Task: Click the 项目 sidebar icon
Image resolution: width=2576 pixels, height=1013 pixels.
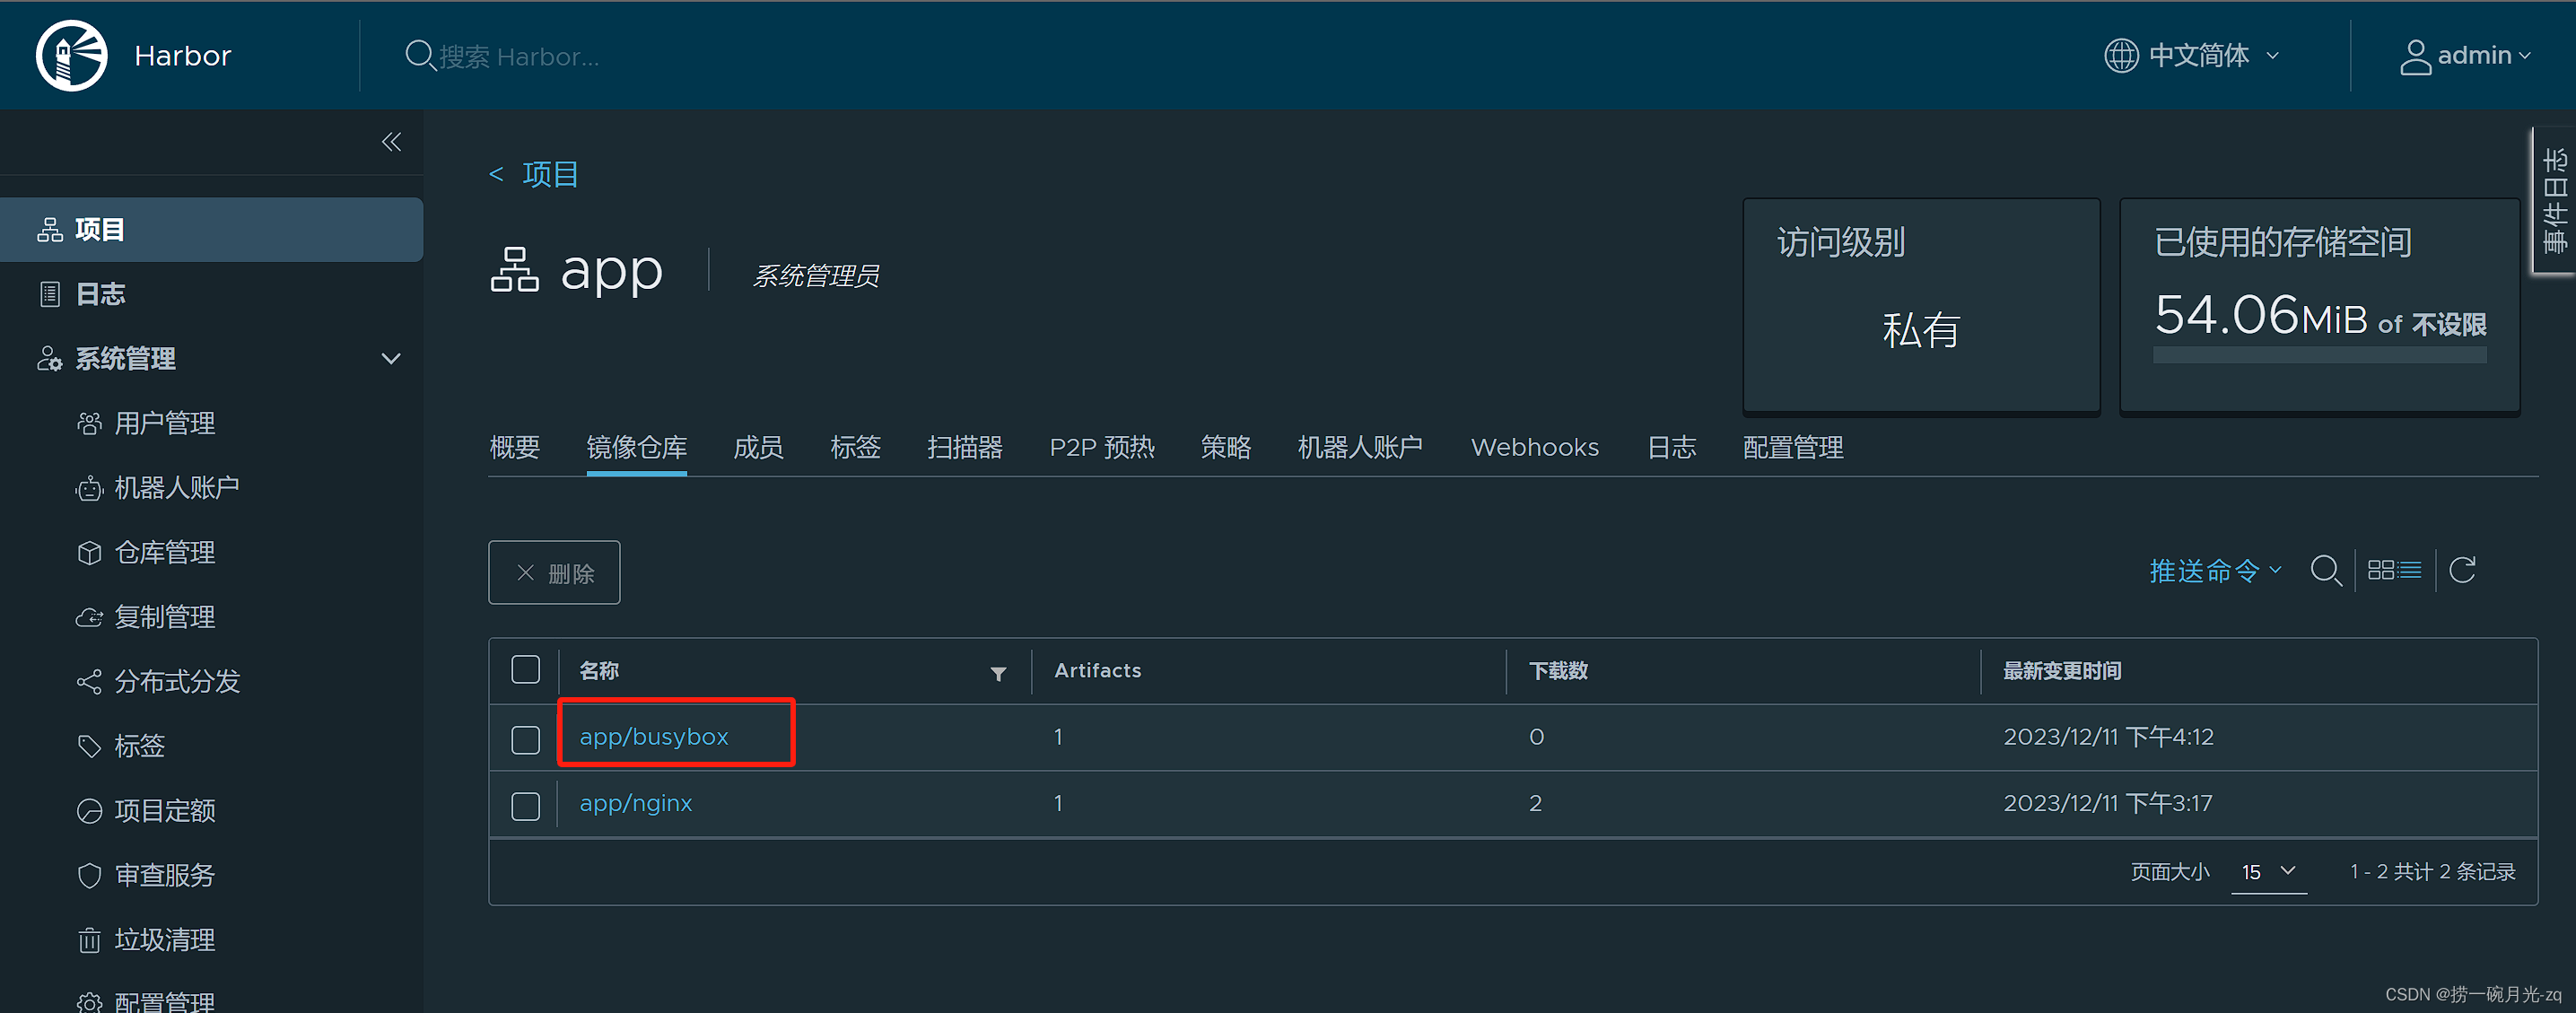Action: pos(50,230)
